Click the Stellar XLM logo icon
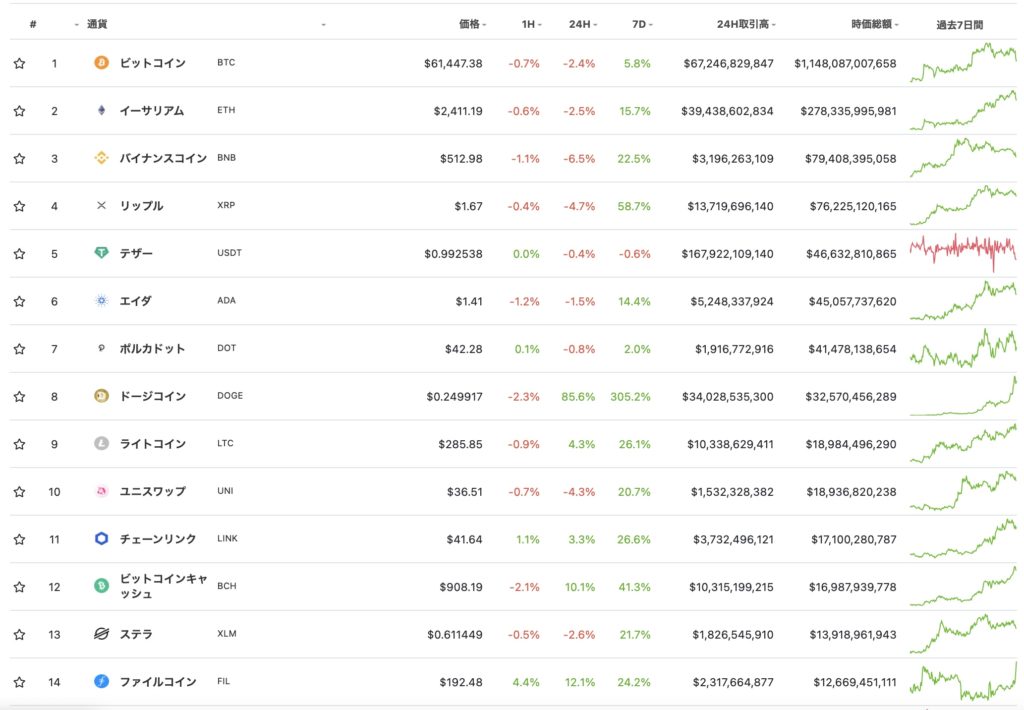The image size is (1024, 710). point(101,634)
